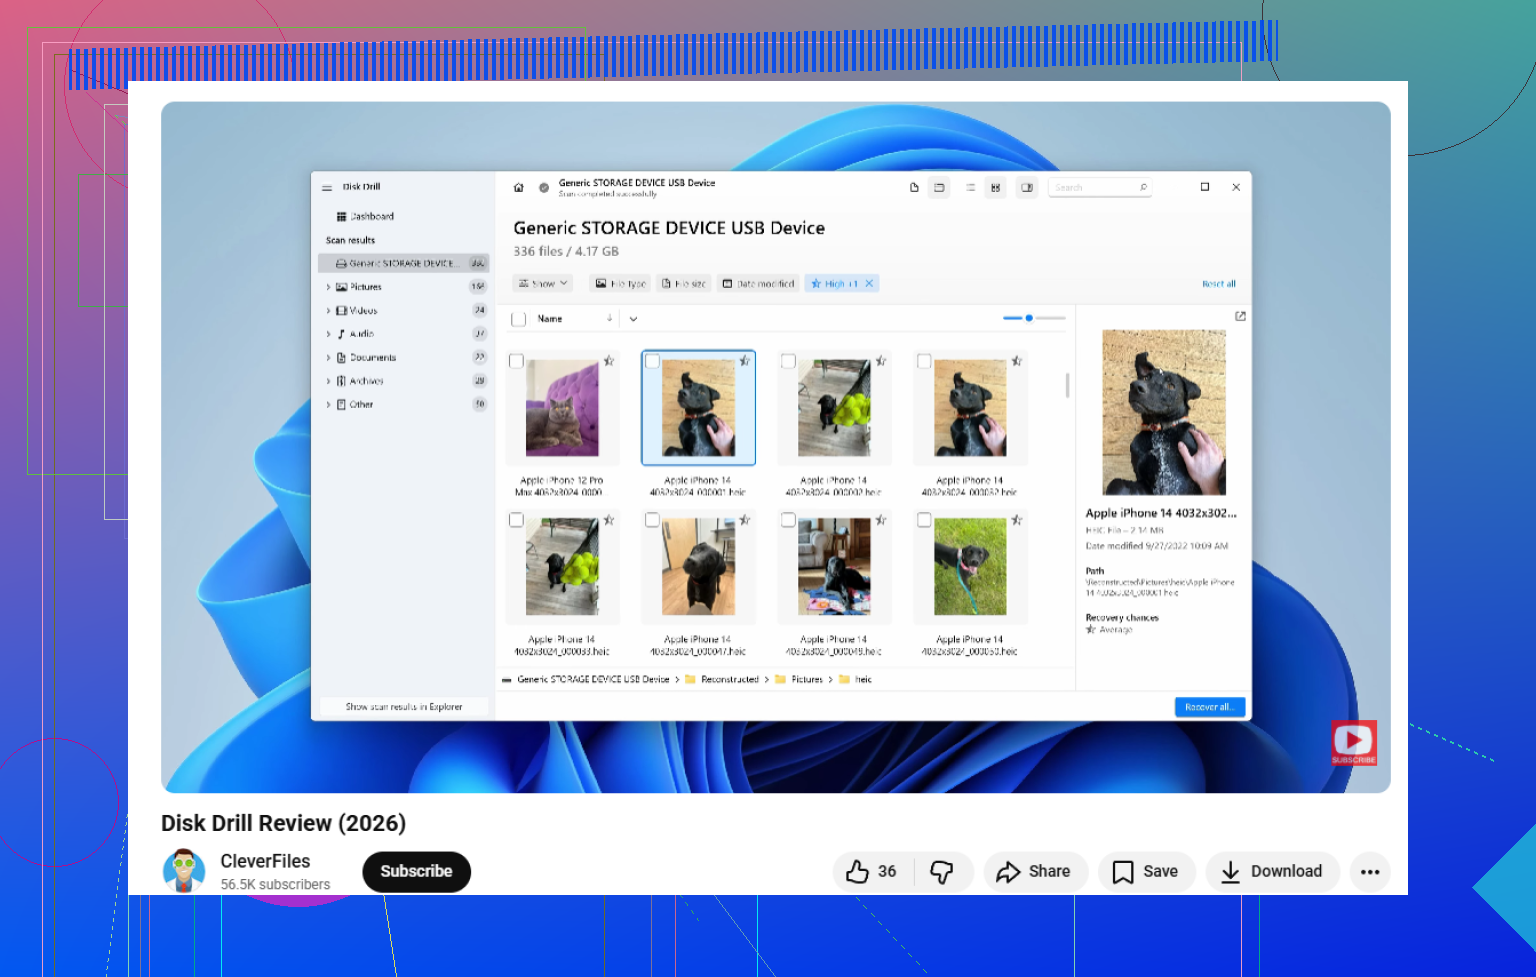
Task: Remove the High +1 filter chip
Action: point(869,284)
